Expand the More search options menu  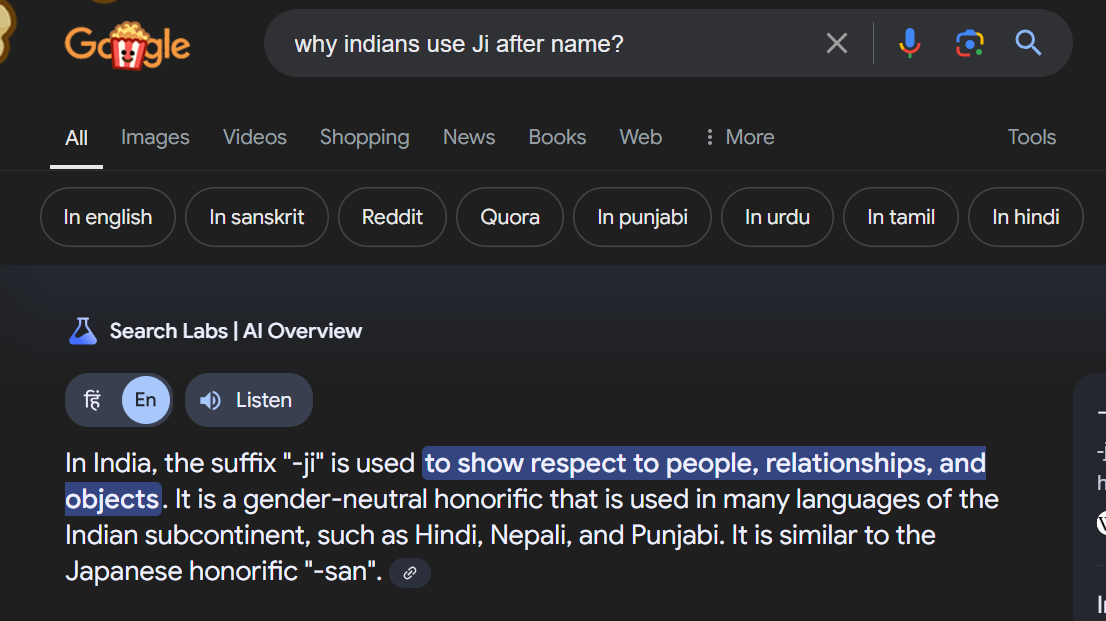pos(739,137)
